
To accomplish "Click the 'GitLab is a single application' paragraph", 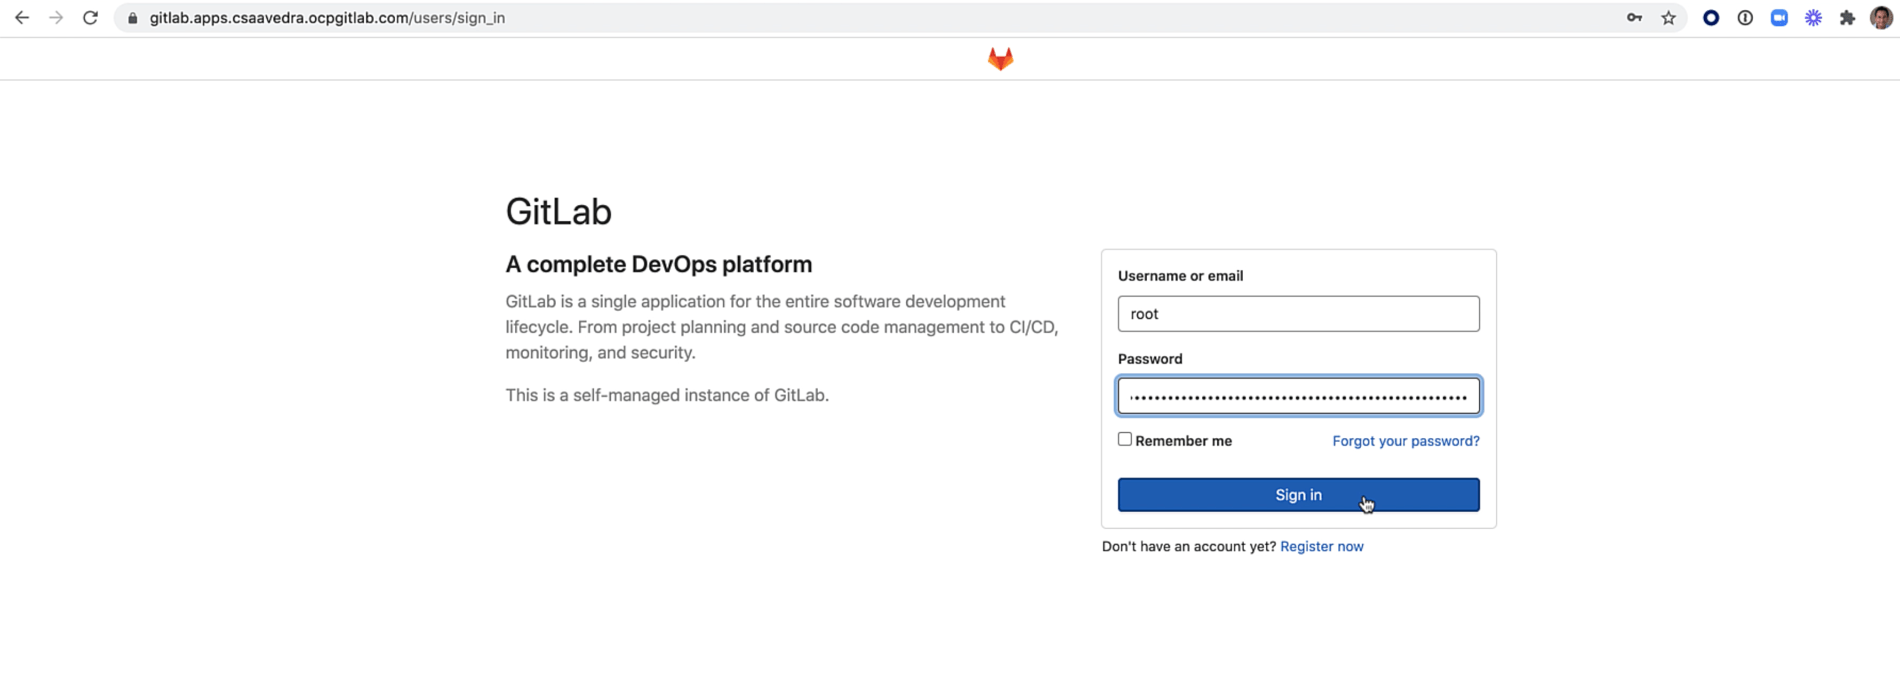I will pyautogui.click(x=781, y=327).
